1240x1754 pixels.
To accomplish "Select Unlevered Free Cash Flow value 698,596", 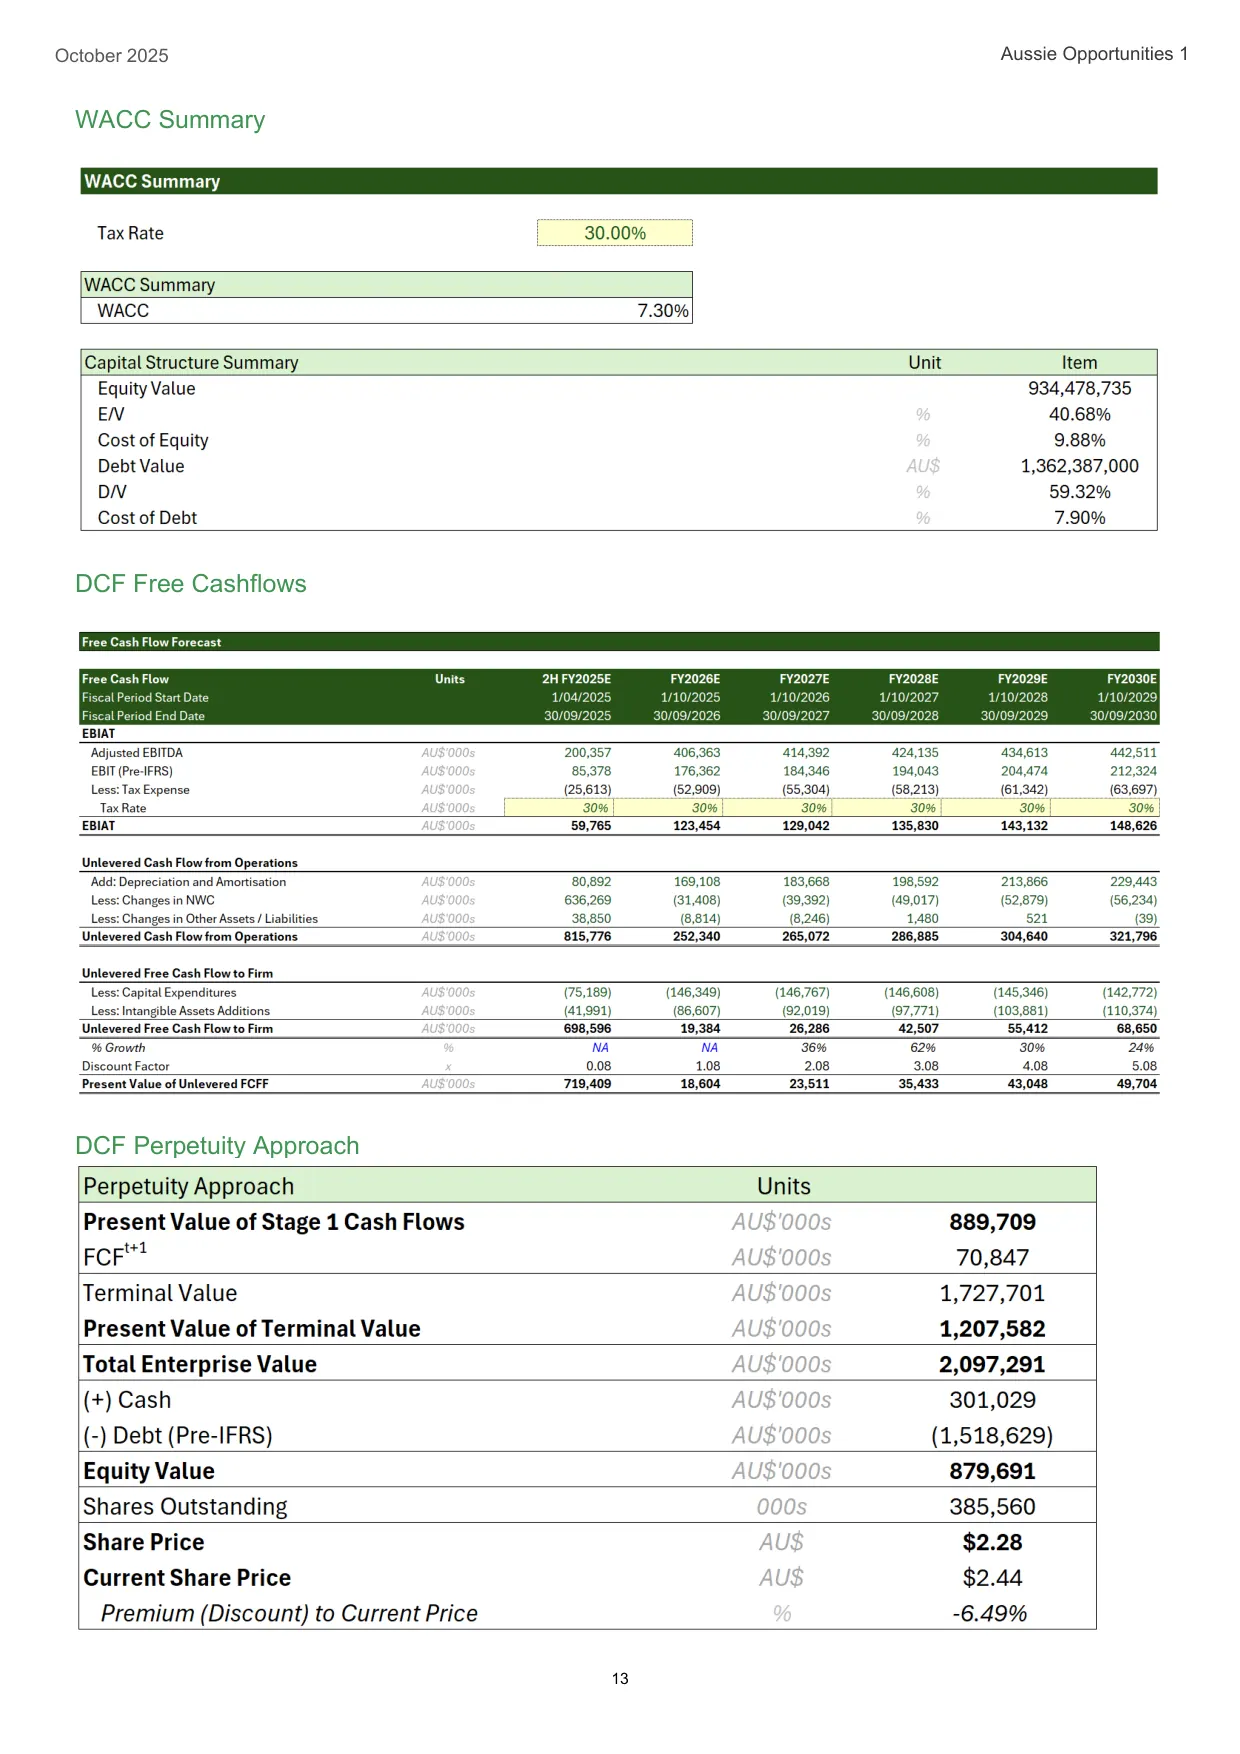I will pyautogui.click(x=587, y=1029).
